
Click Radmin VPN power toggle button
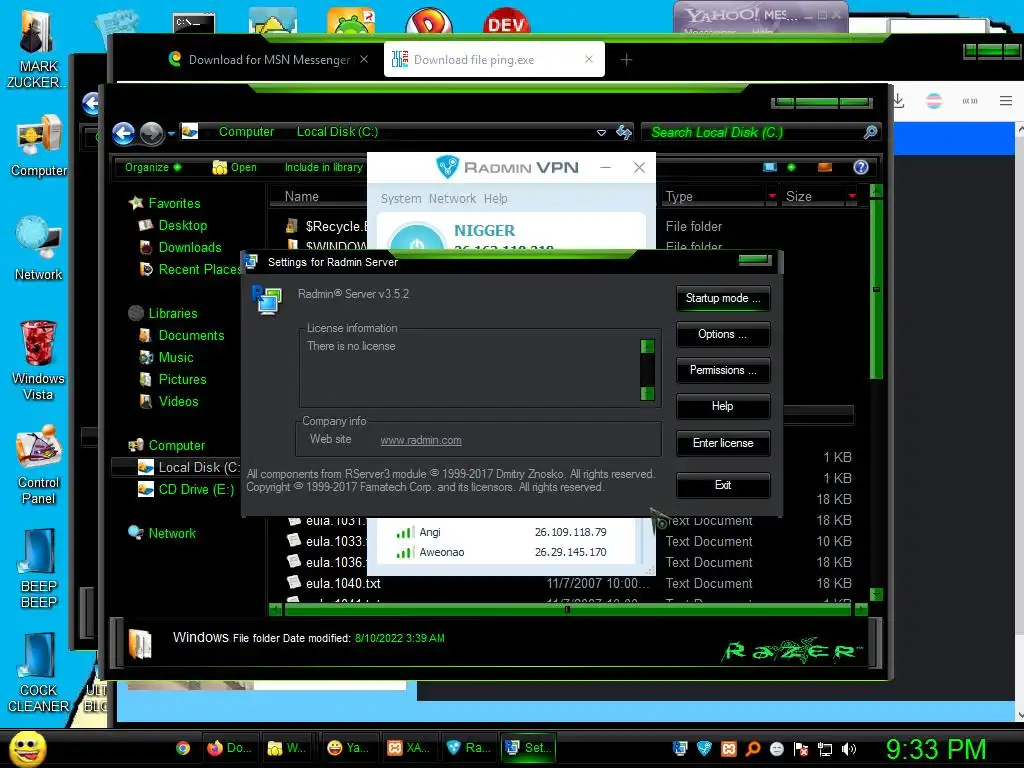click(417, 238)
